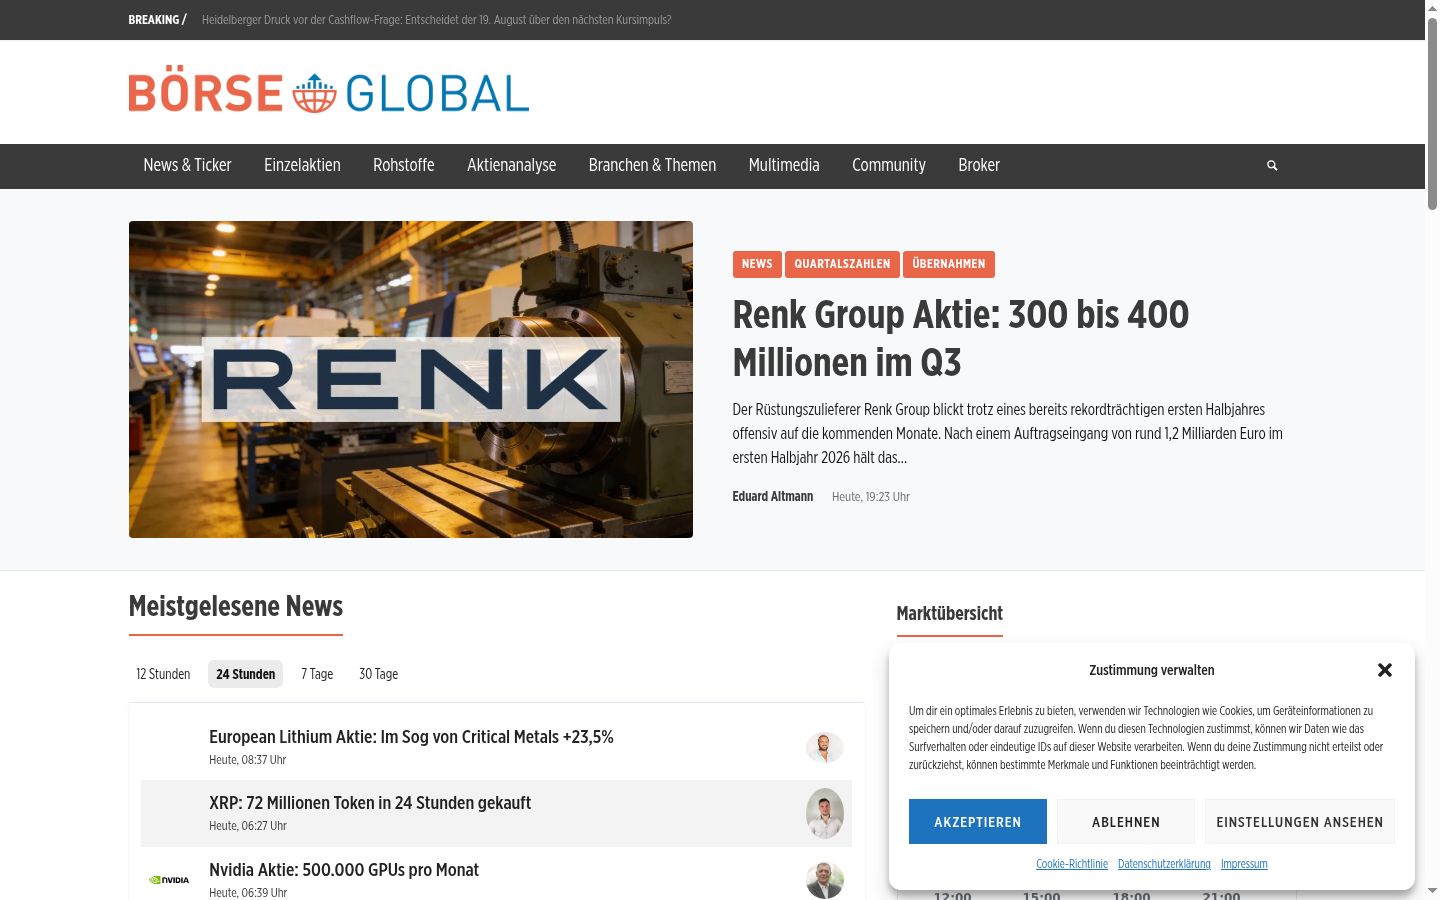Click the QUARTALSZAHLEN category tag
1440x900 pixels.
tap(842, 264)
